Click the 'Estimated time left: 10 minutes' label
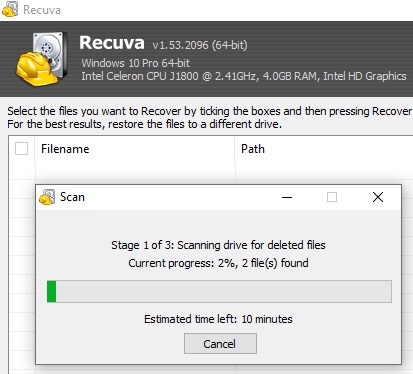Screen dimensions: 413x374 (x=218, y=319)
